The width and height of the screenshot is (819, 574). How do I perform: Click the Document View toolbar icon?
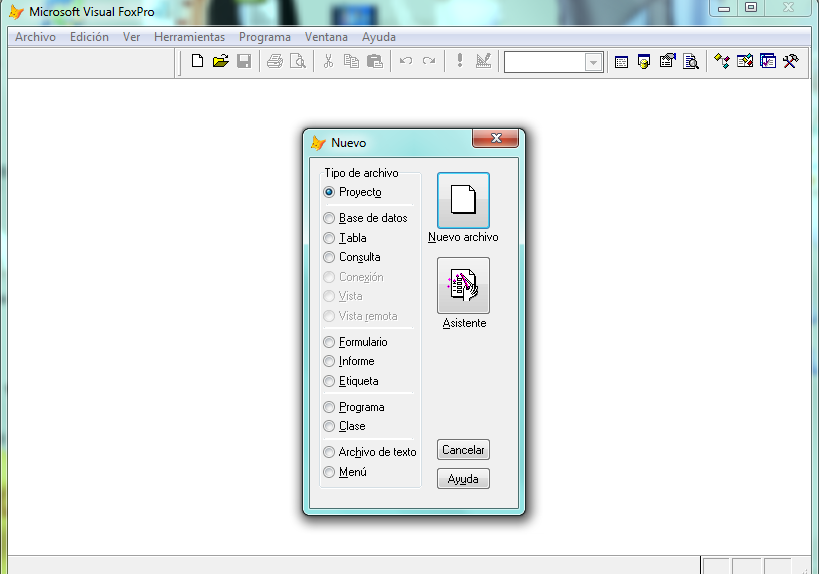(x=691, y=61)
